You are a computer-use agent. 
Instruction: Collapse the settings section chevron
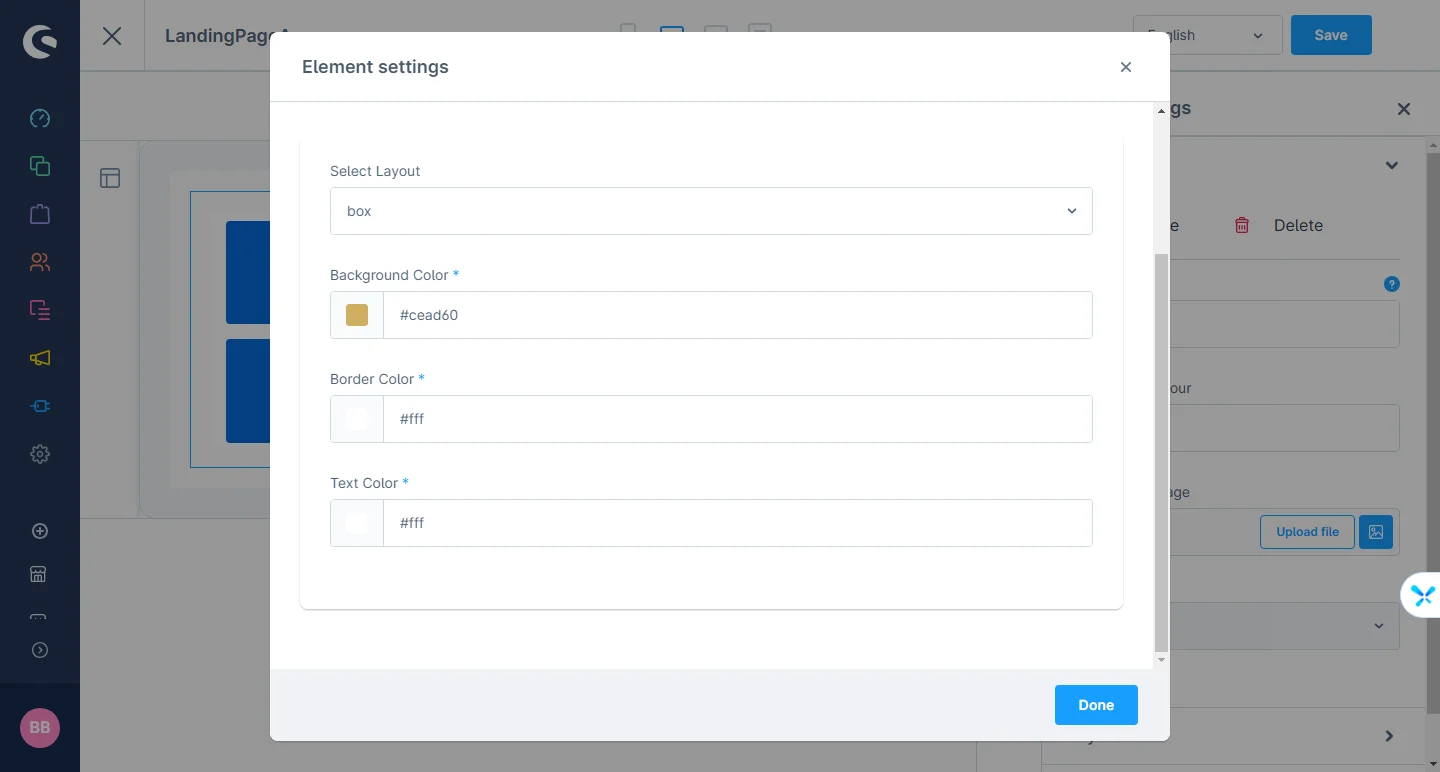point(1392,165)
